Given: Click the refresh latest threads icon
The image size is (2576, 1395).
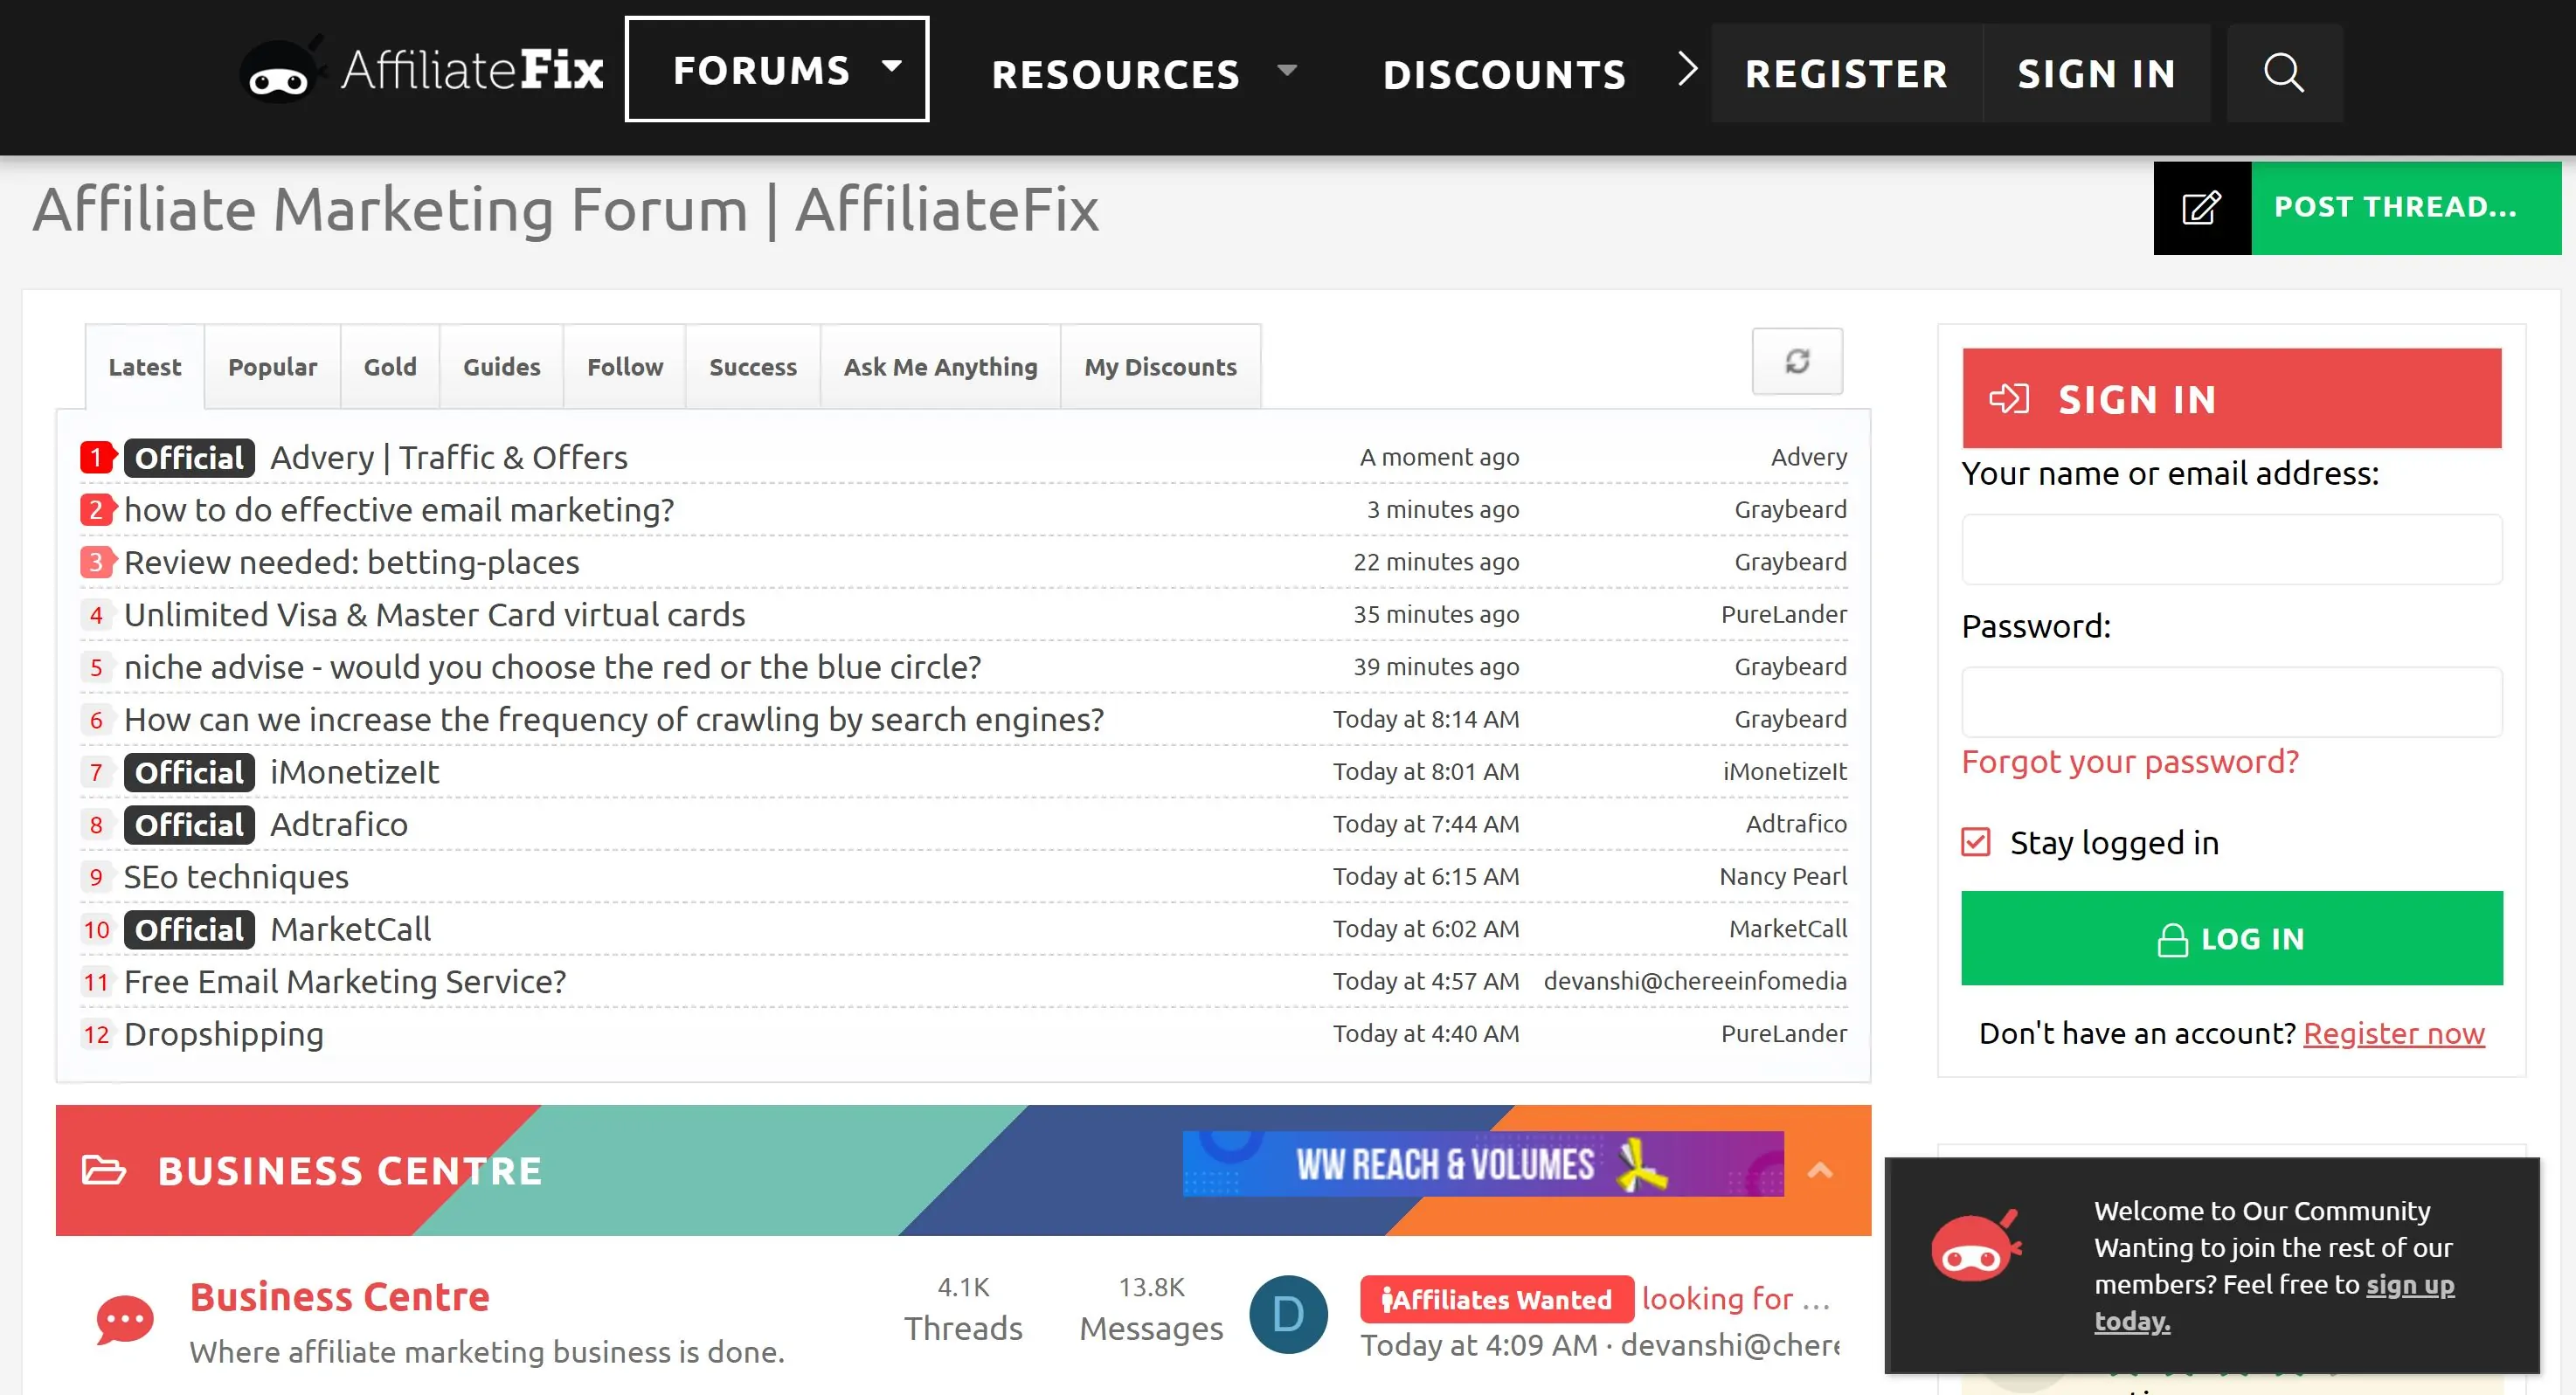Looking at the screenshot, I should 1797,361.
